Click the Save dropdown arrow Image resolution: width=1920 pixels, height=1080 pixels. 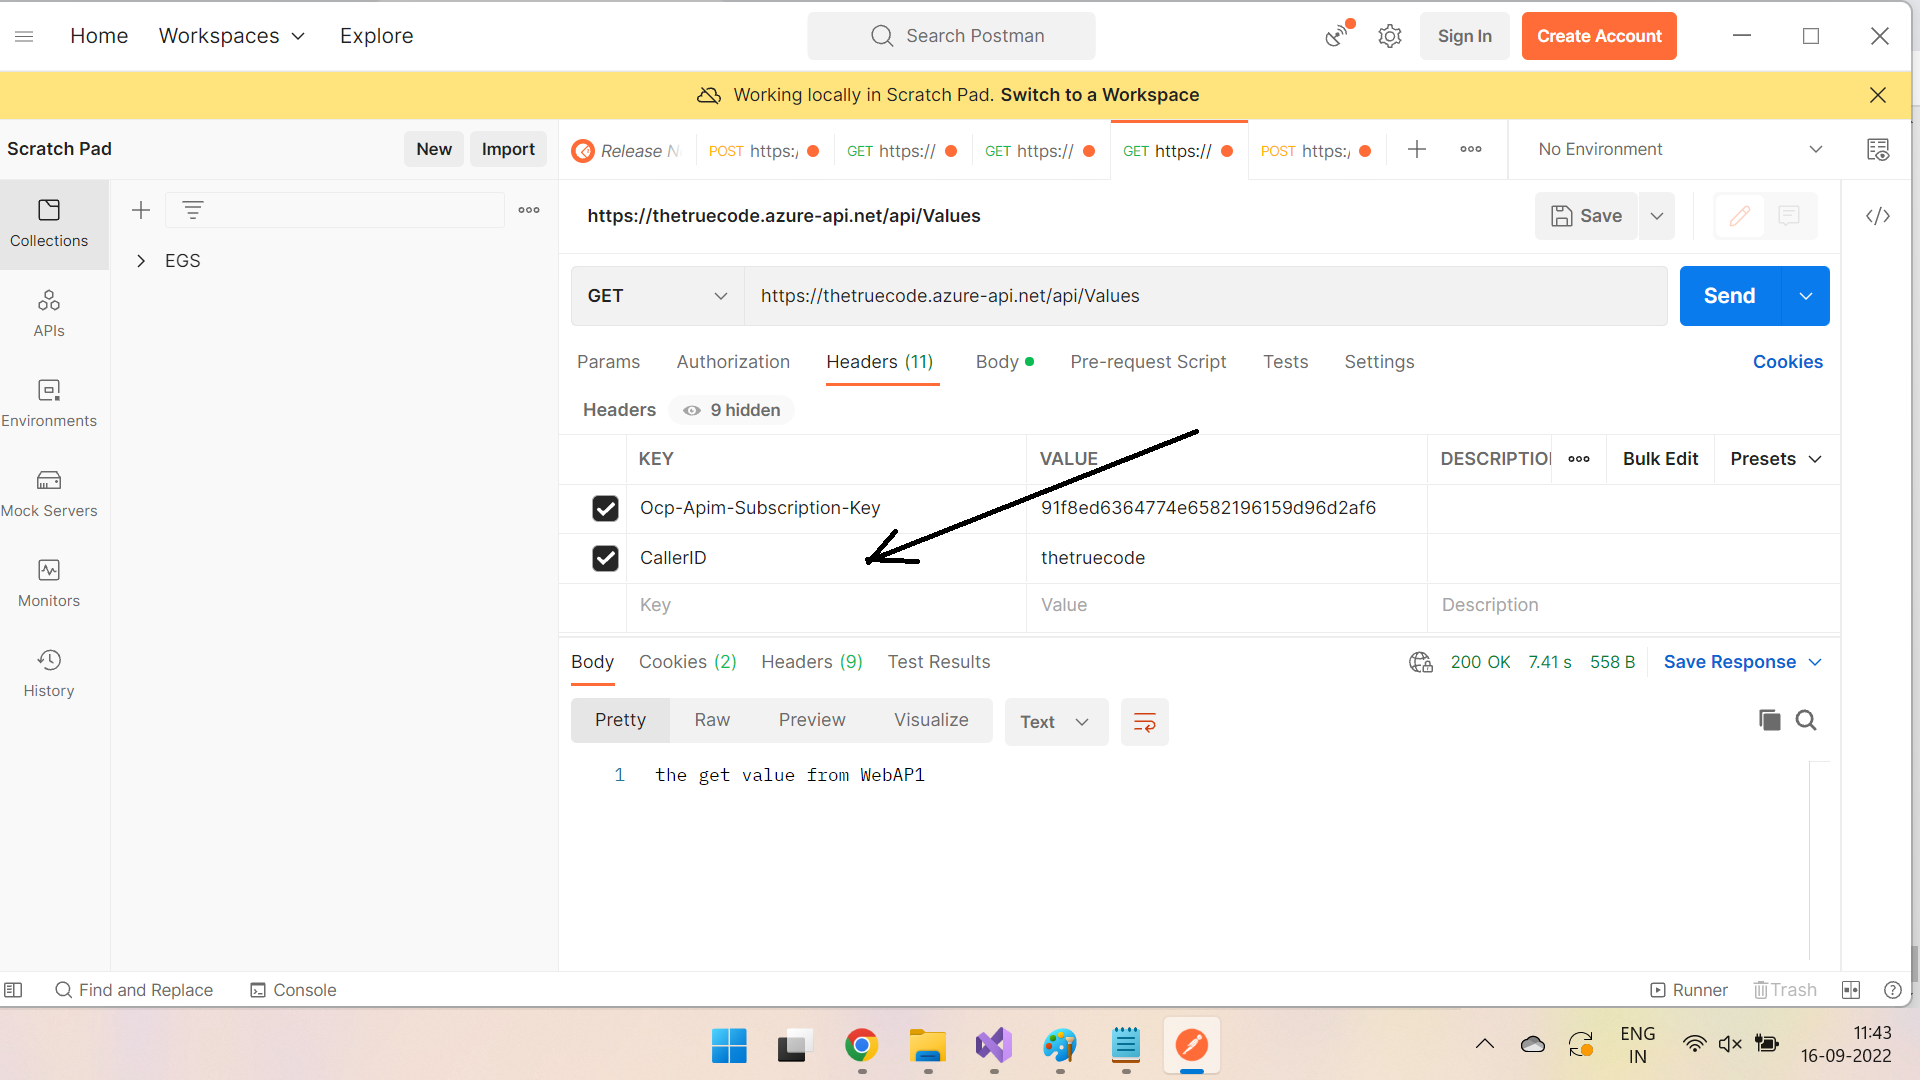click(1658, 215)
